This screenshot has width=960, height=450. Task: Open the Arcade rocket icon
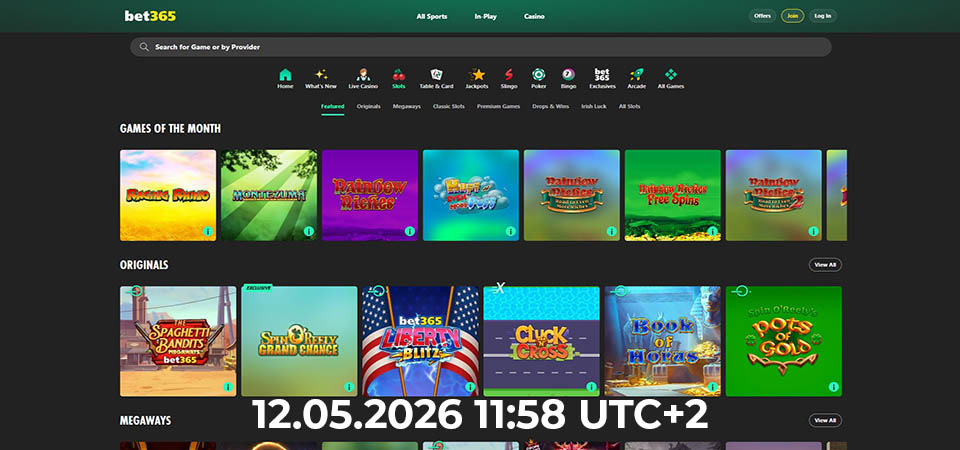point(636,75)
